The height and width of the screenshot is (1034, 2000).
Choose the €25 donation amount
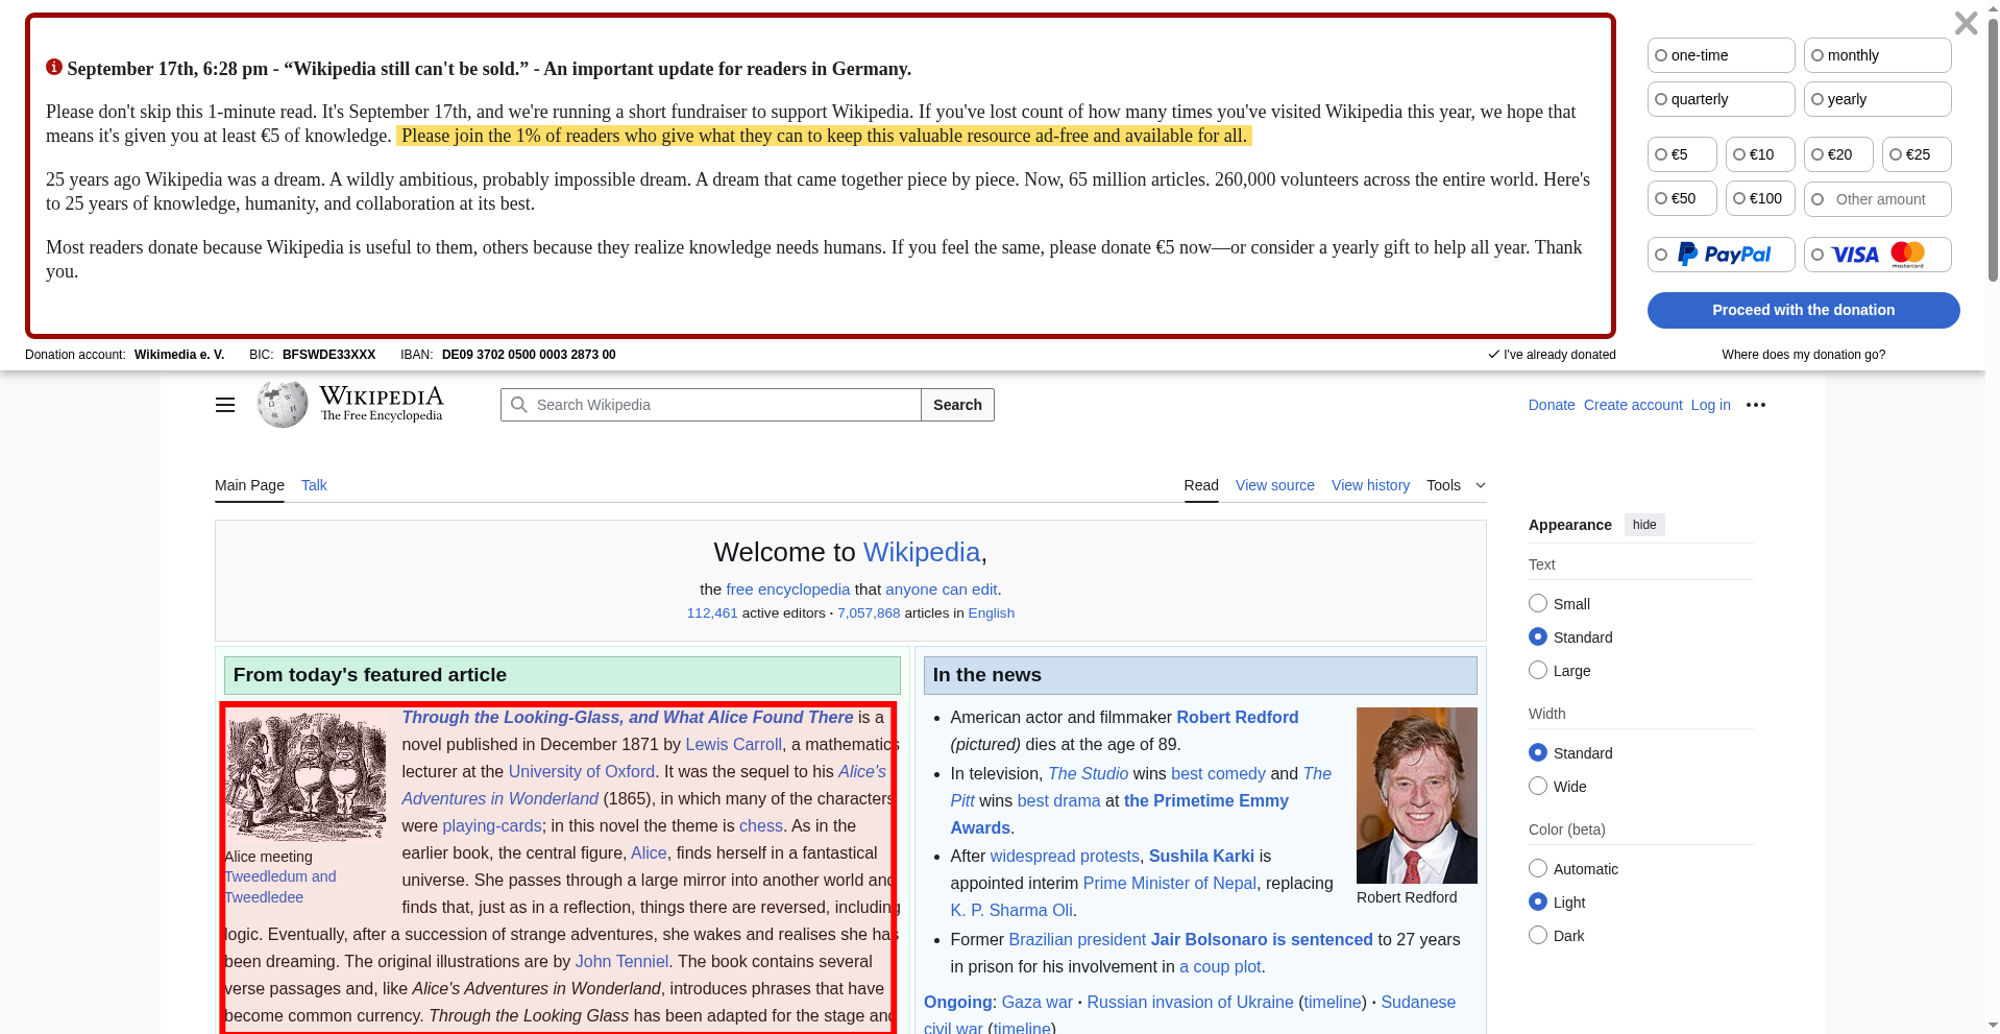1916,154
